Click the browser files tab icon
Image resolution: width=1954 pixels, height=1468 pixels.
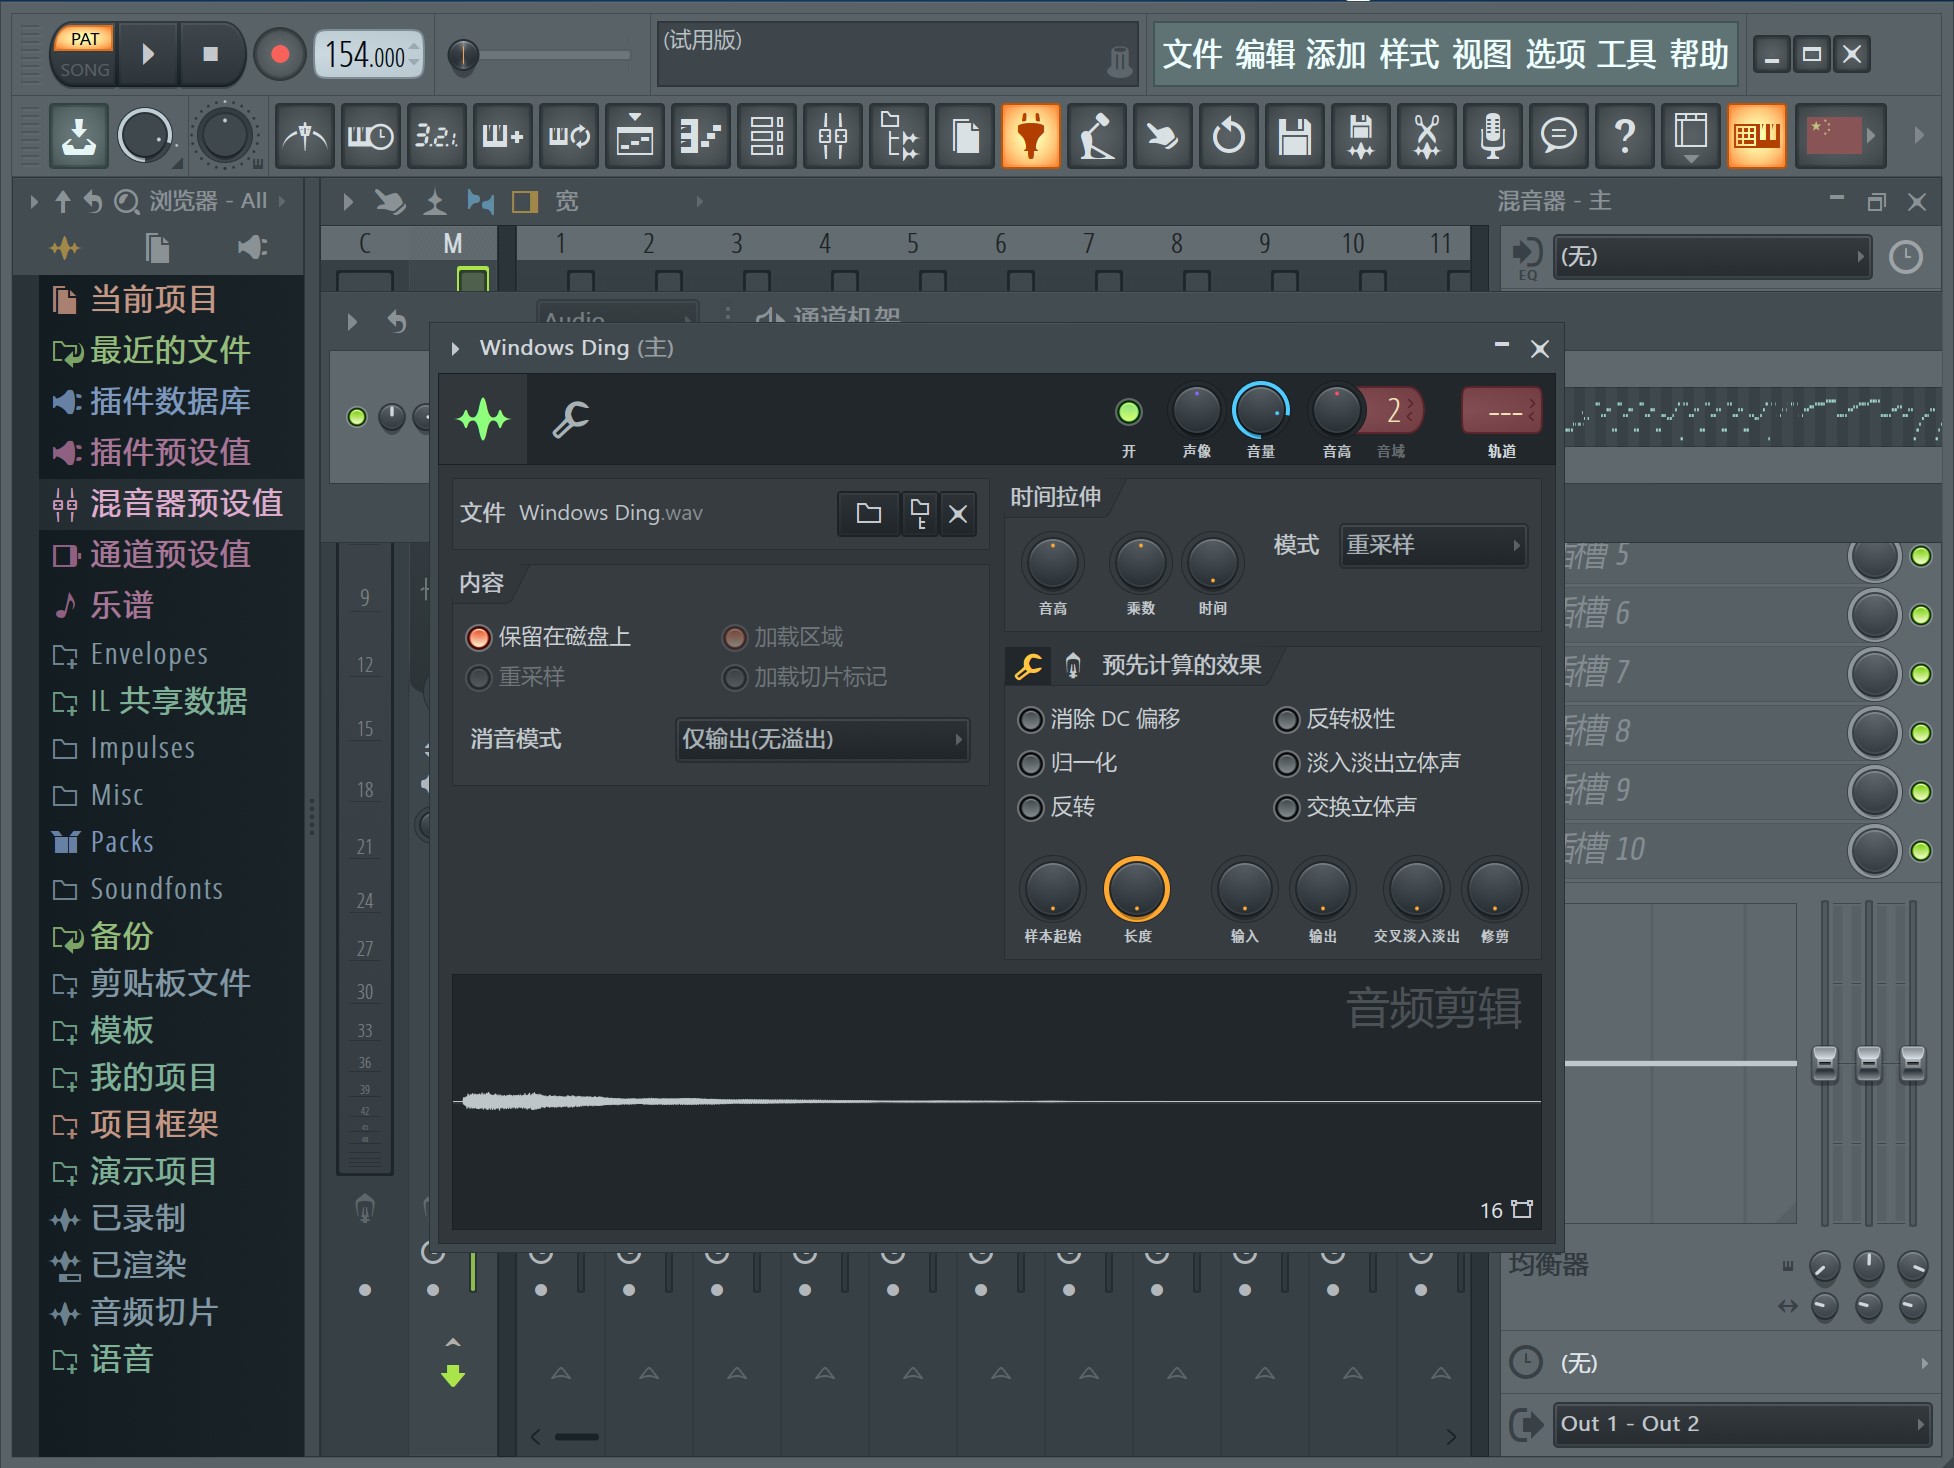tap(157, 247)
